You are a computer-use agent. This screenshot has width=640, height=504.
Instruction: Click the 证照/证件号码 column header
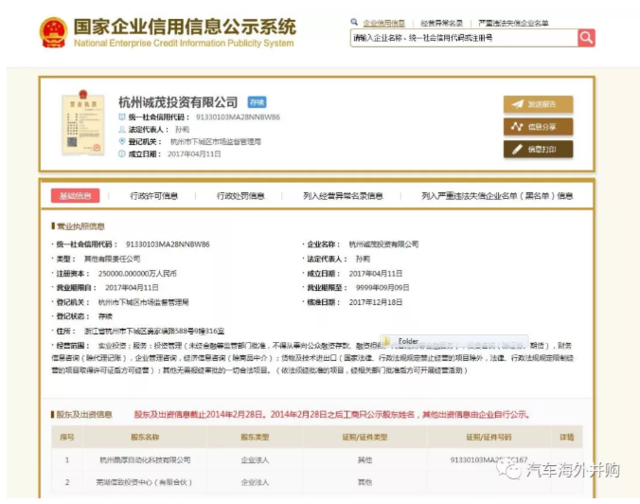489,437
